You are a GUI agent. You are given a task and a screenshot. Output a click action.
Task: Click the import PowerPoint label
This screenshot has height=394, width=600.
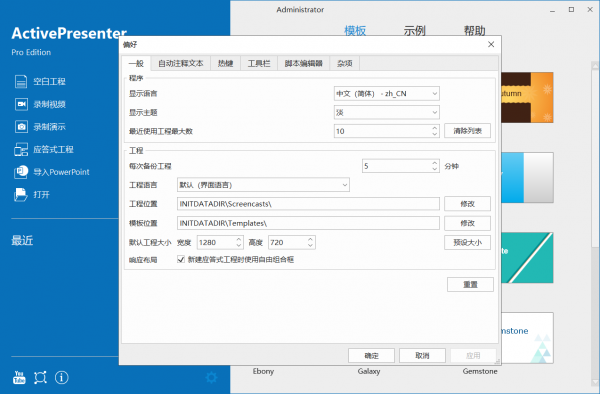pos(61,172)
